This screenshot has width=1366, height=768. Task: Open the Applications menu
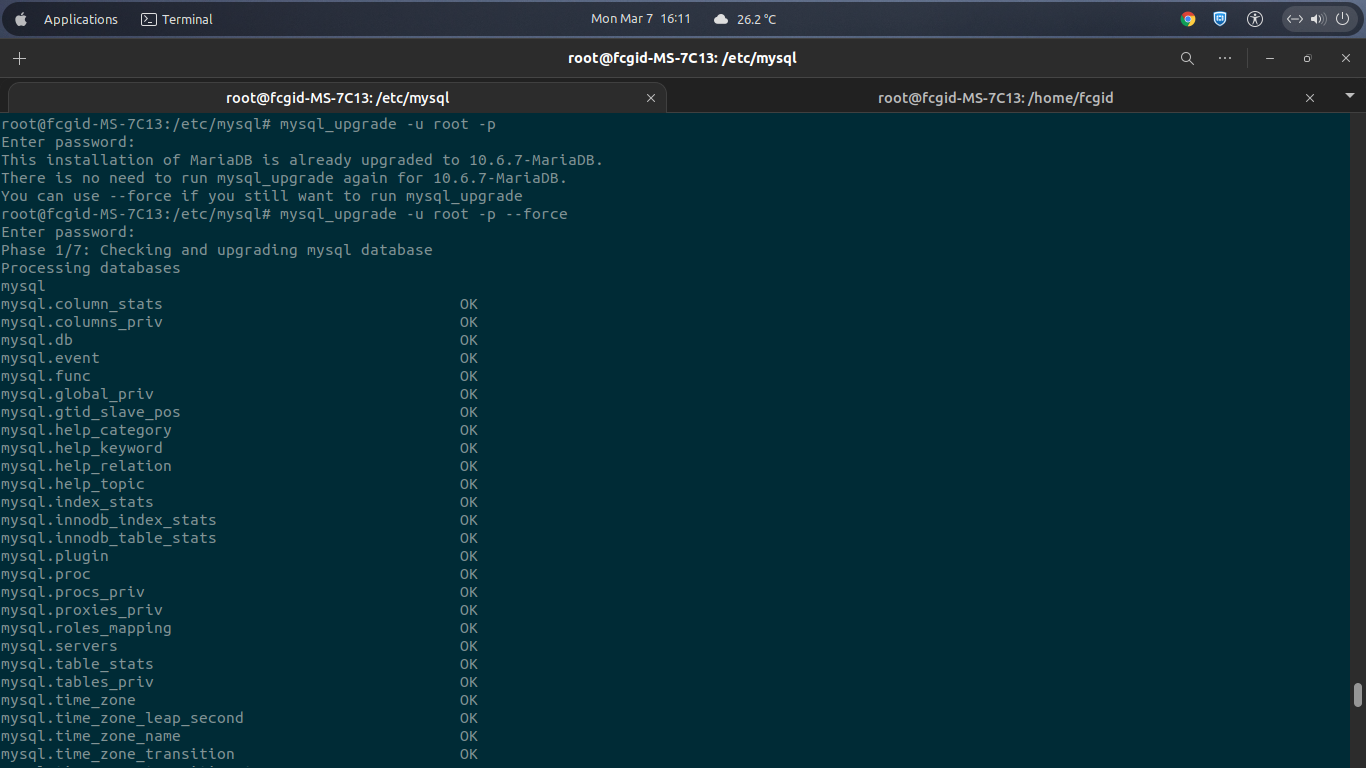tap(81, 19)
